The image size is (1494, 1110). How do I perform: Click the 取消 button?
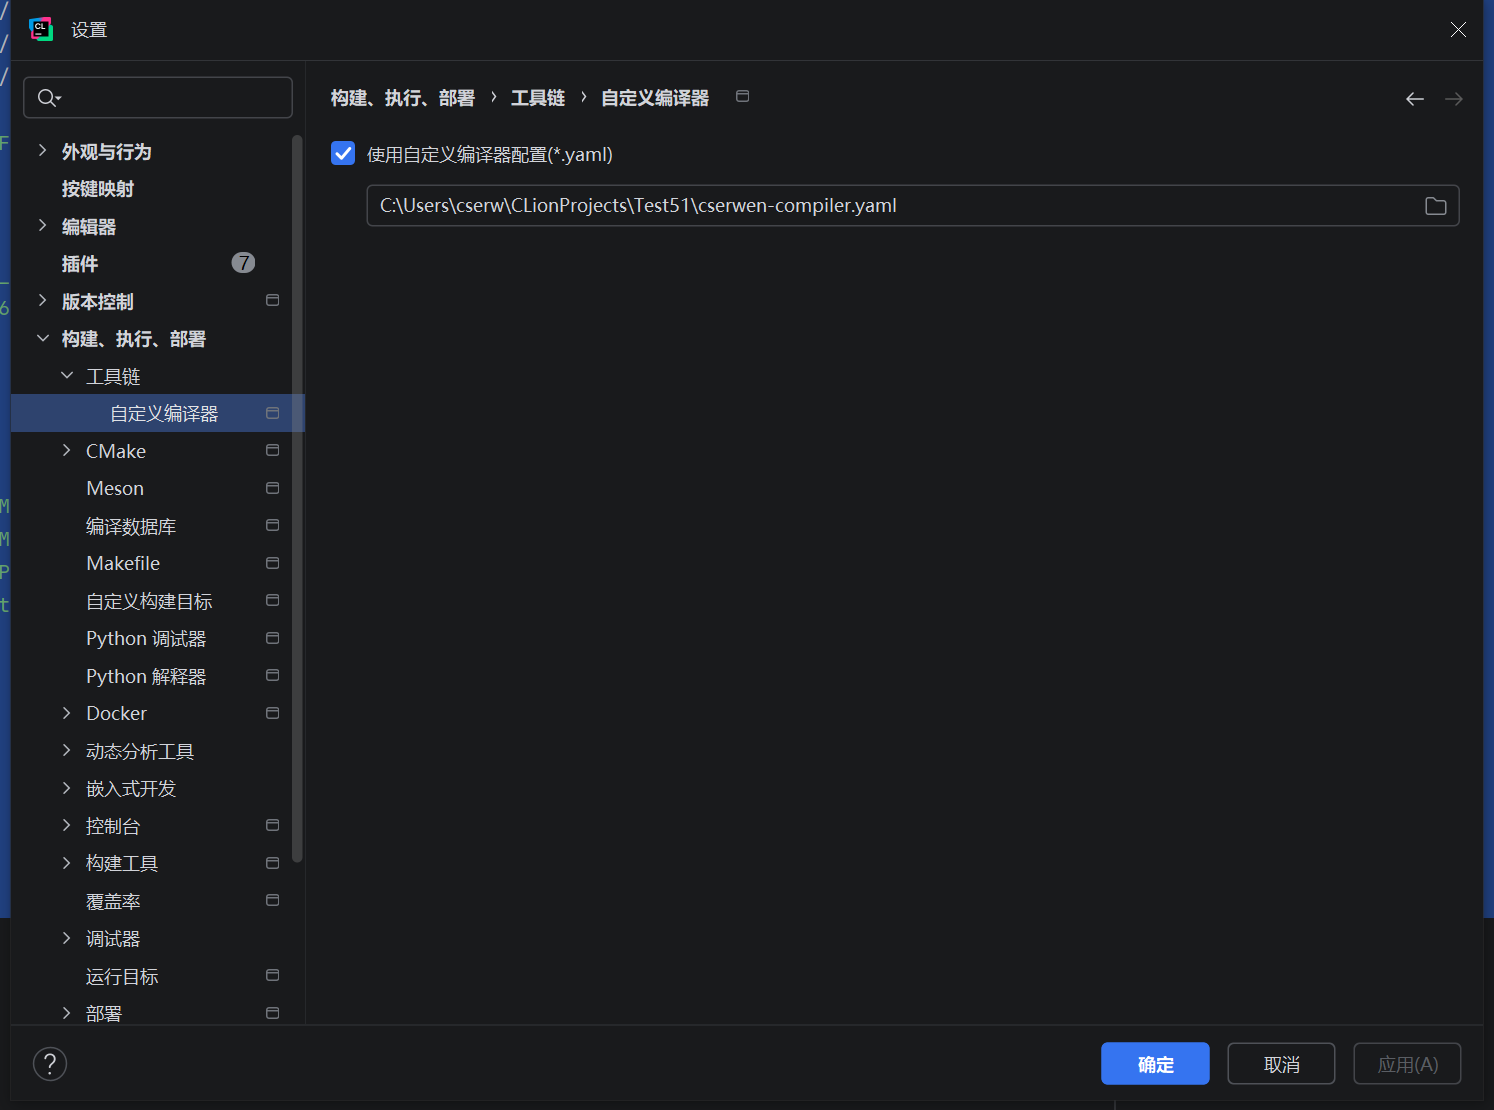point(1280,1064)
